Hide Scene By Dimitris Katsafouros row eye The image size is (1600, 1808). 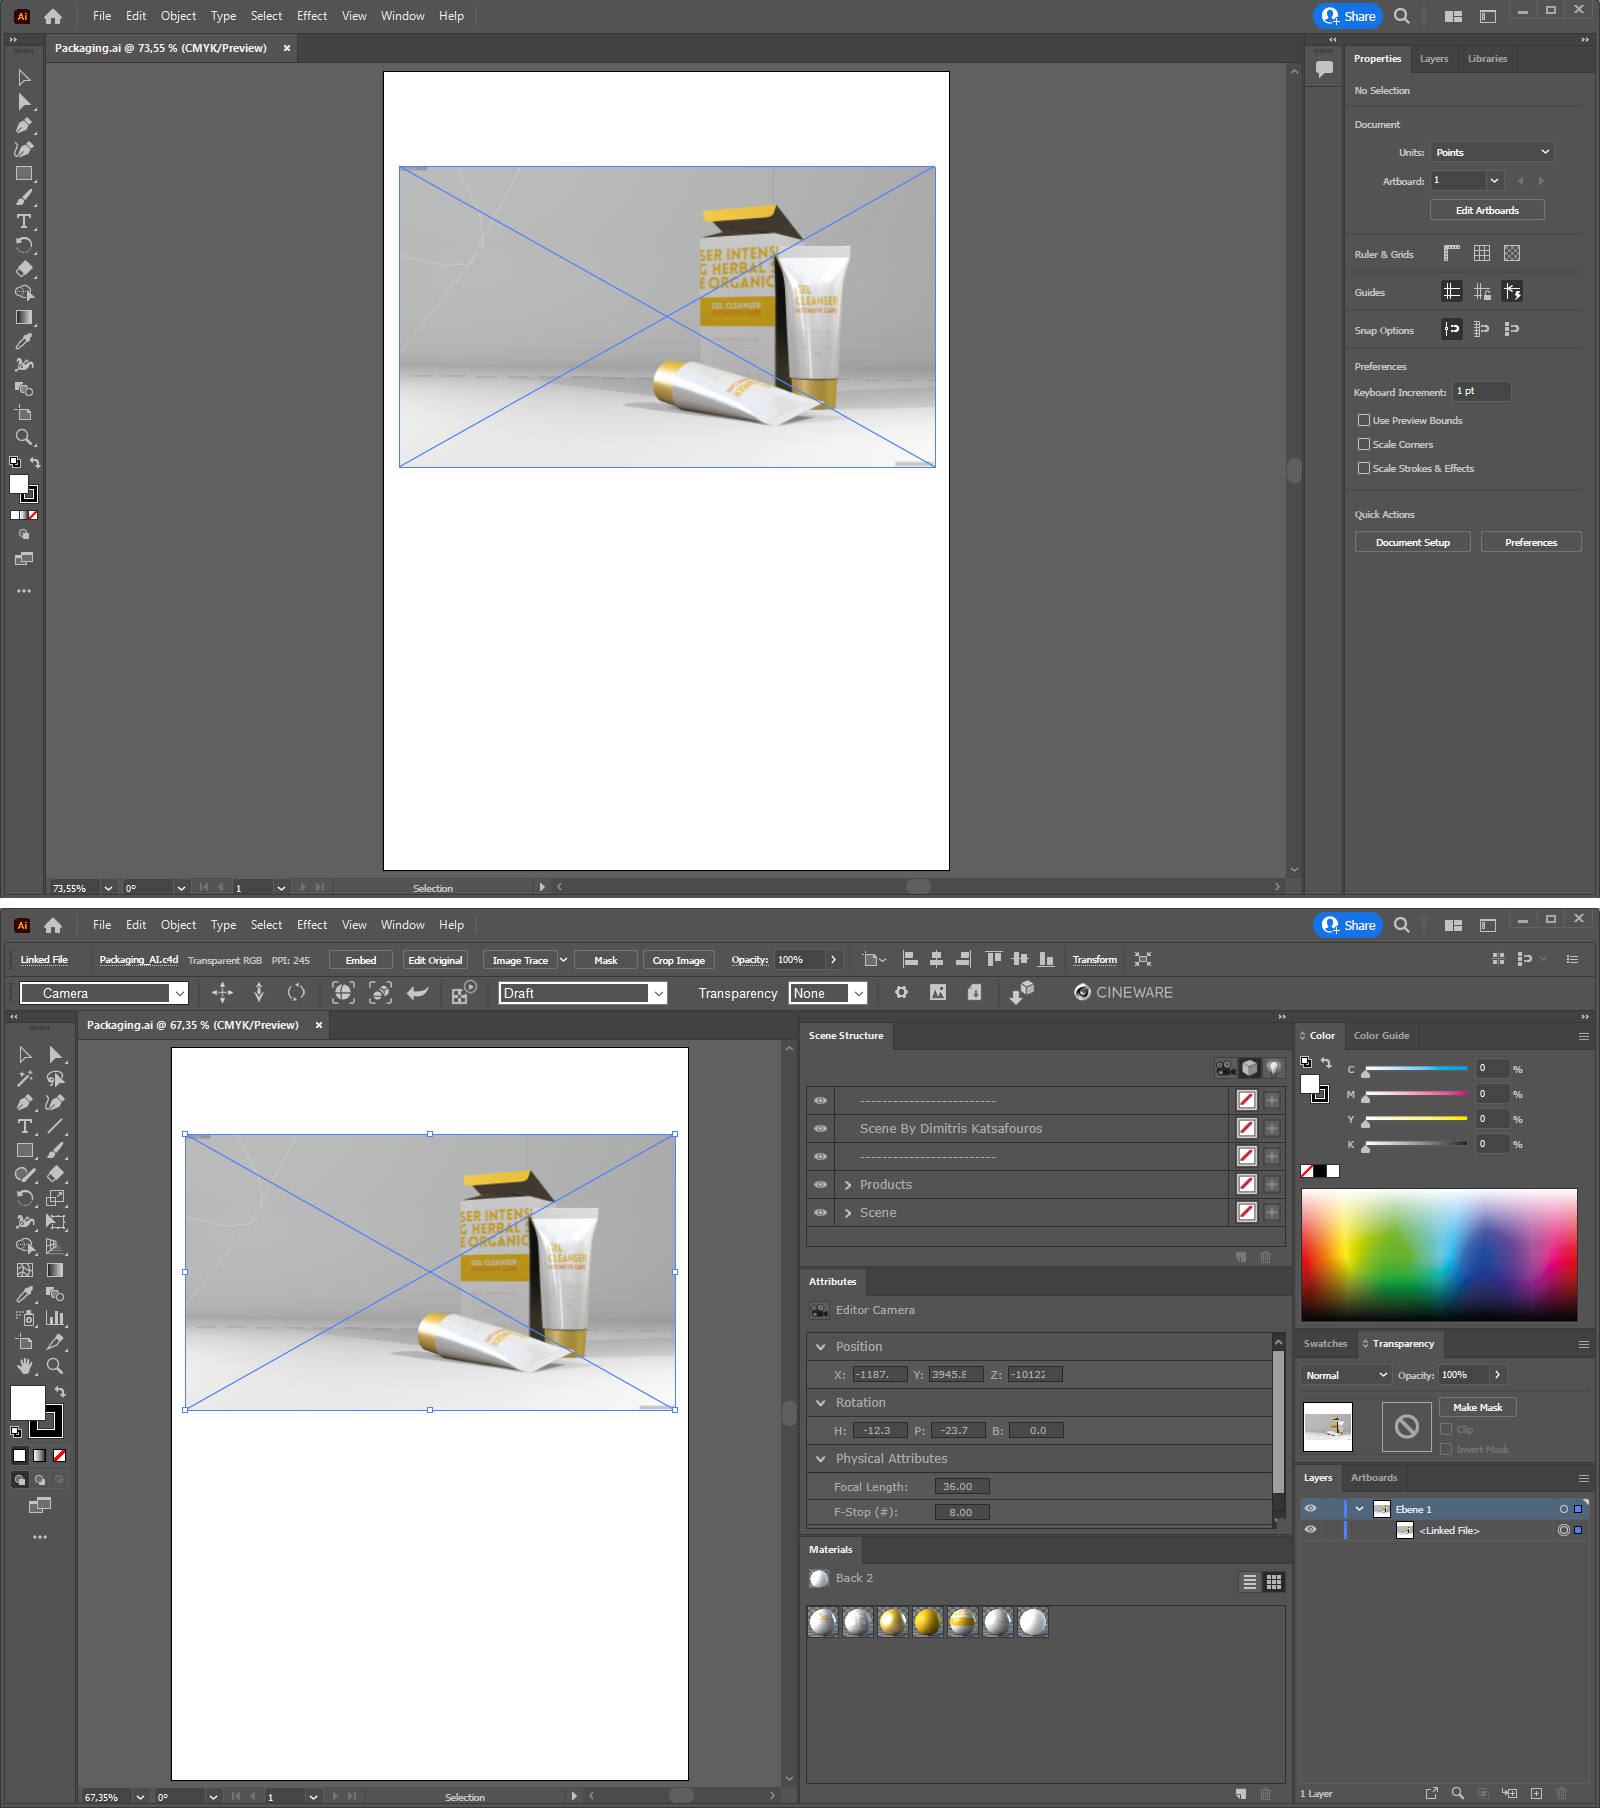820,1128
